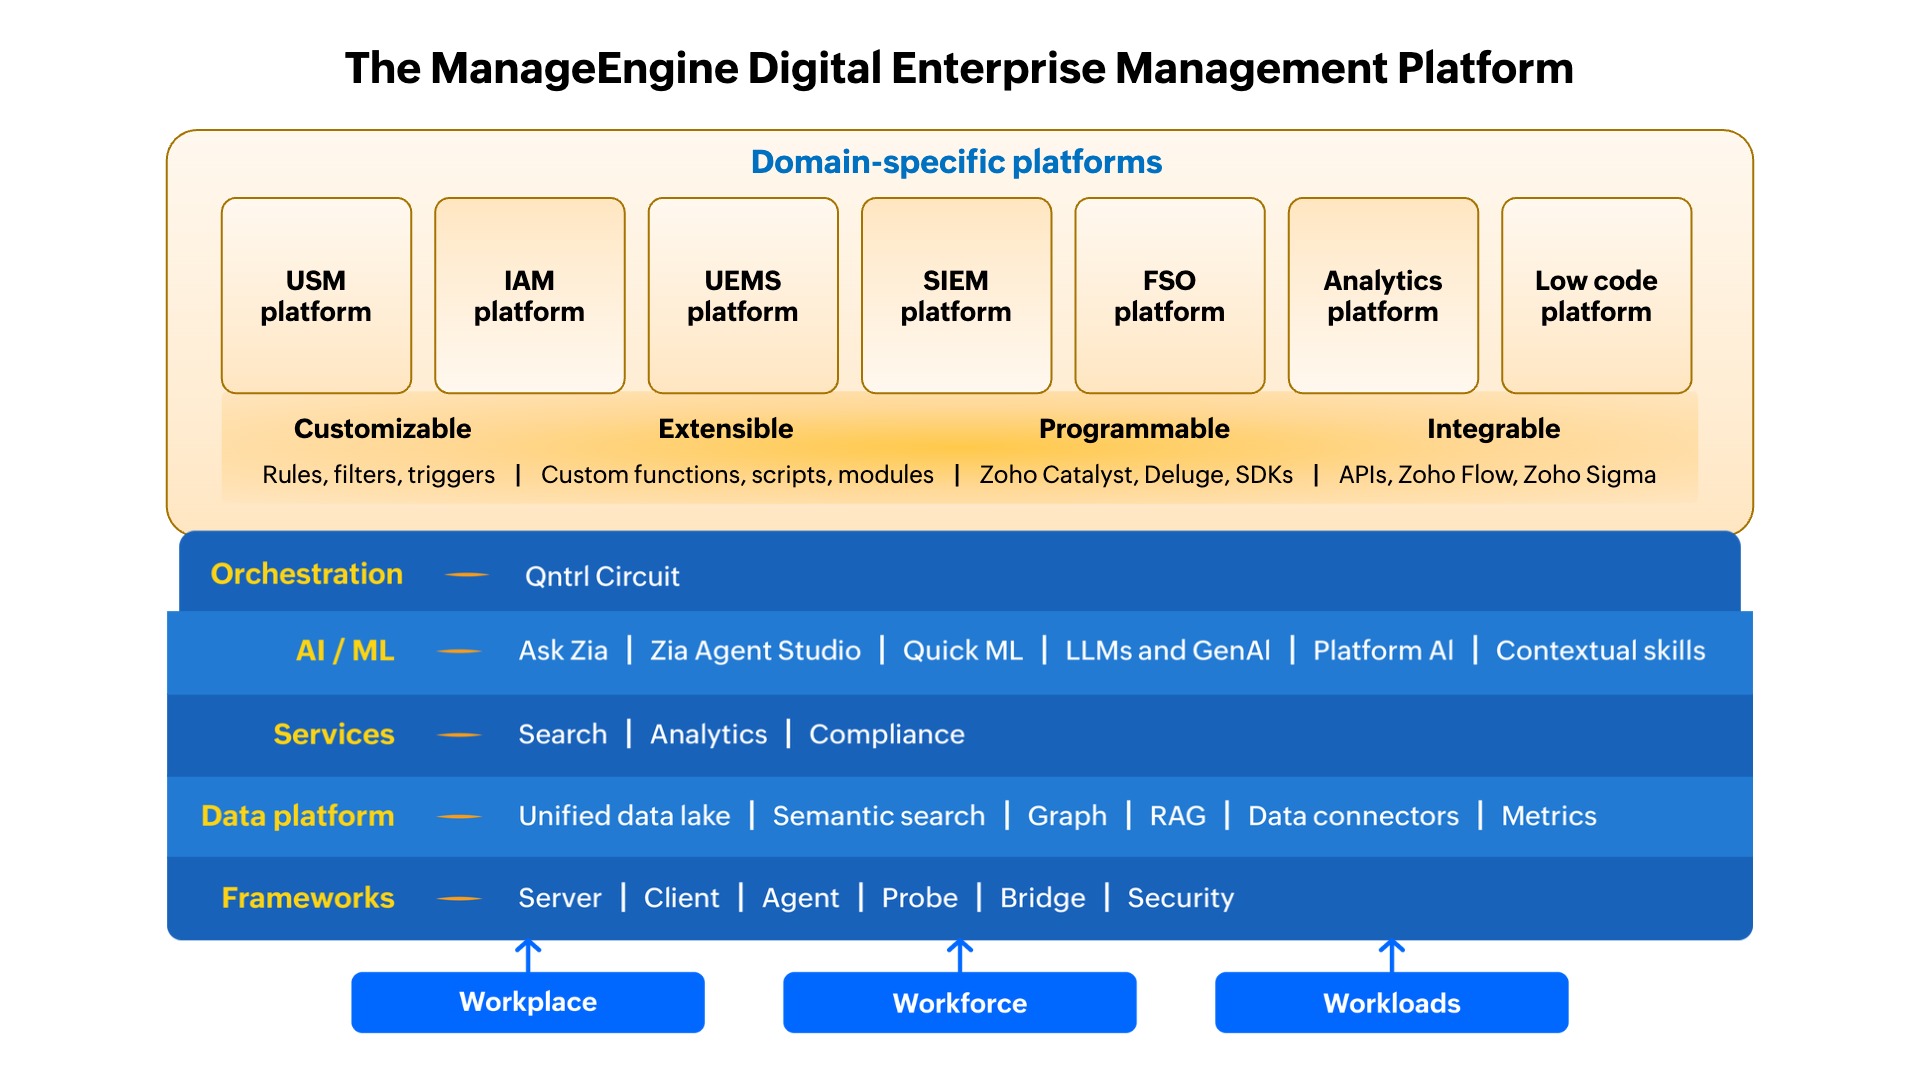
Task: Click the Frameworks layer label
Action: (x=308, y=898)
